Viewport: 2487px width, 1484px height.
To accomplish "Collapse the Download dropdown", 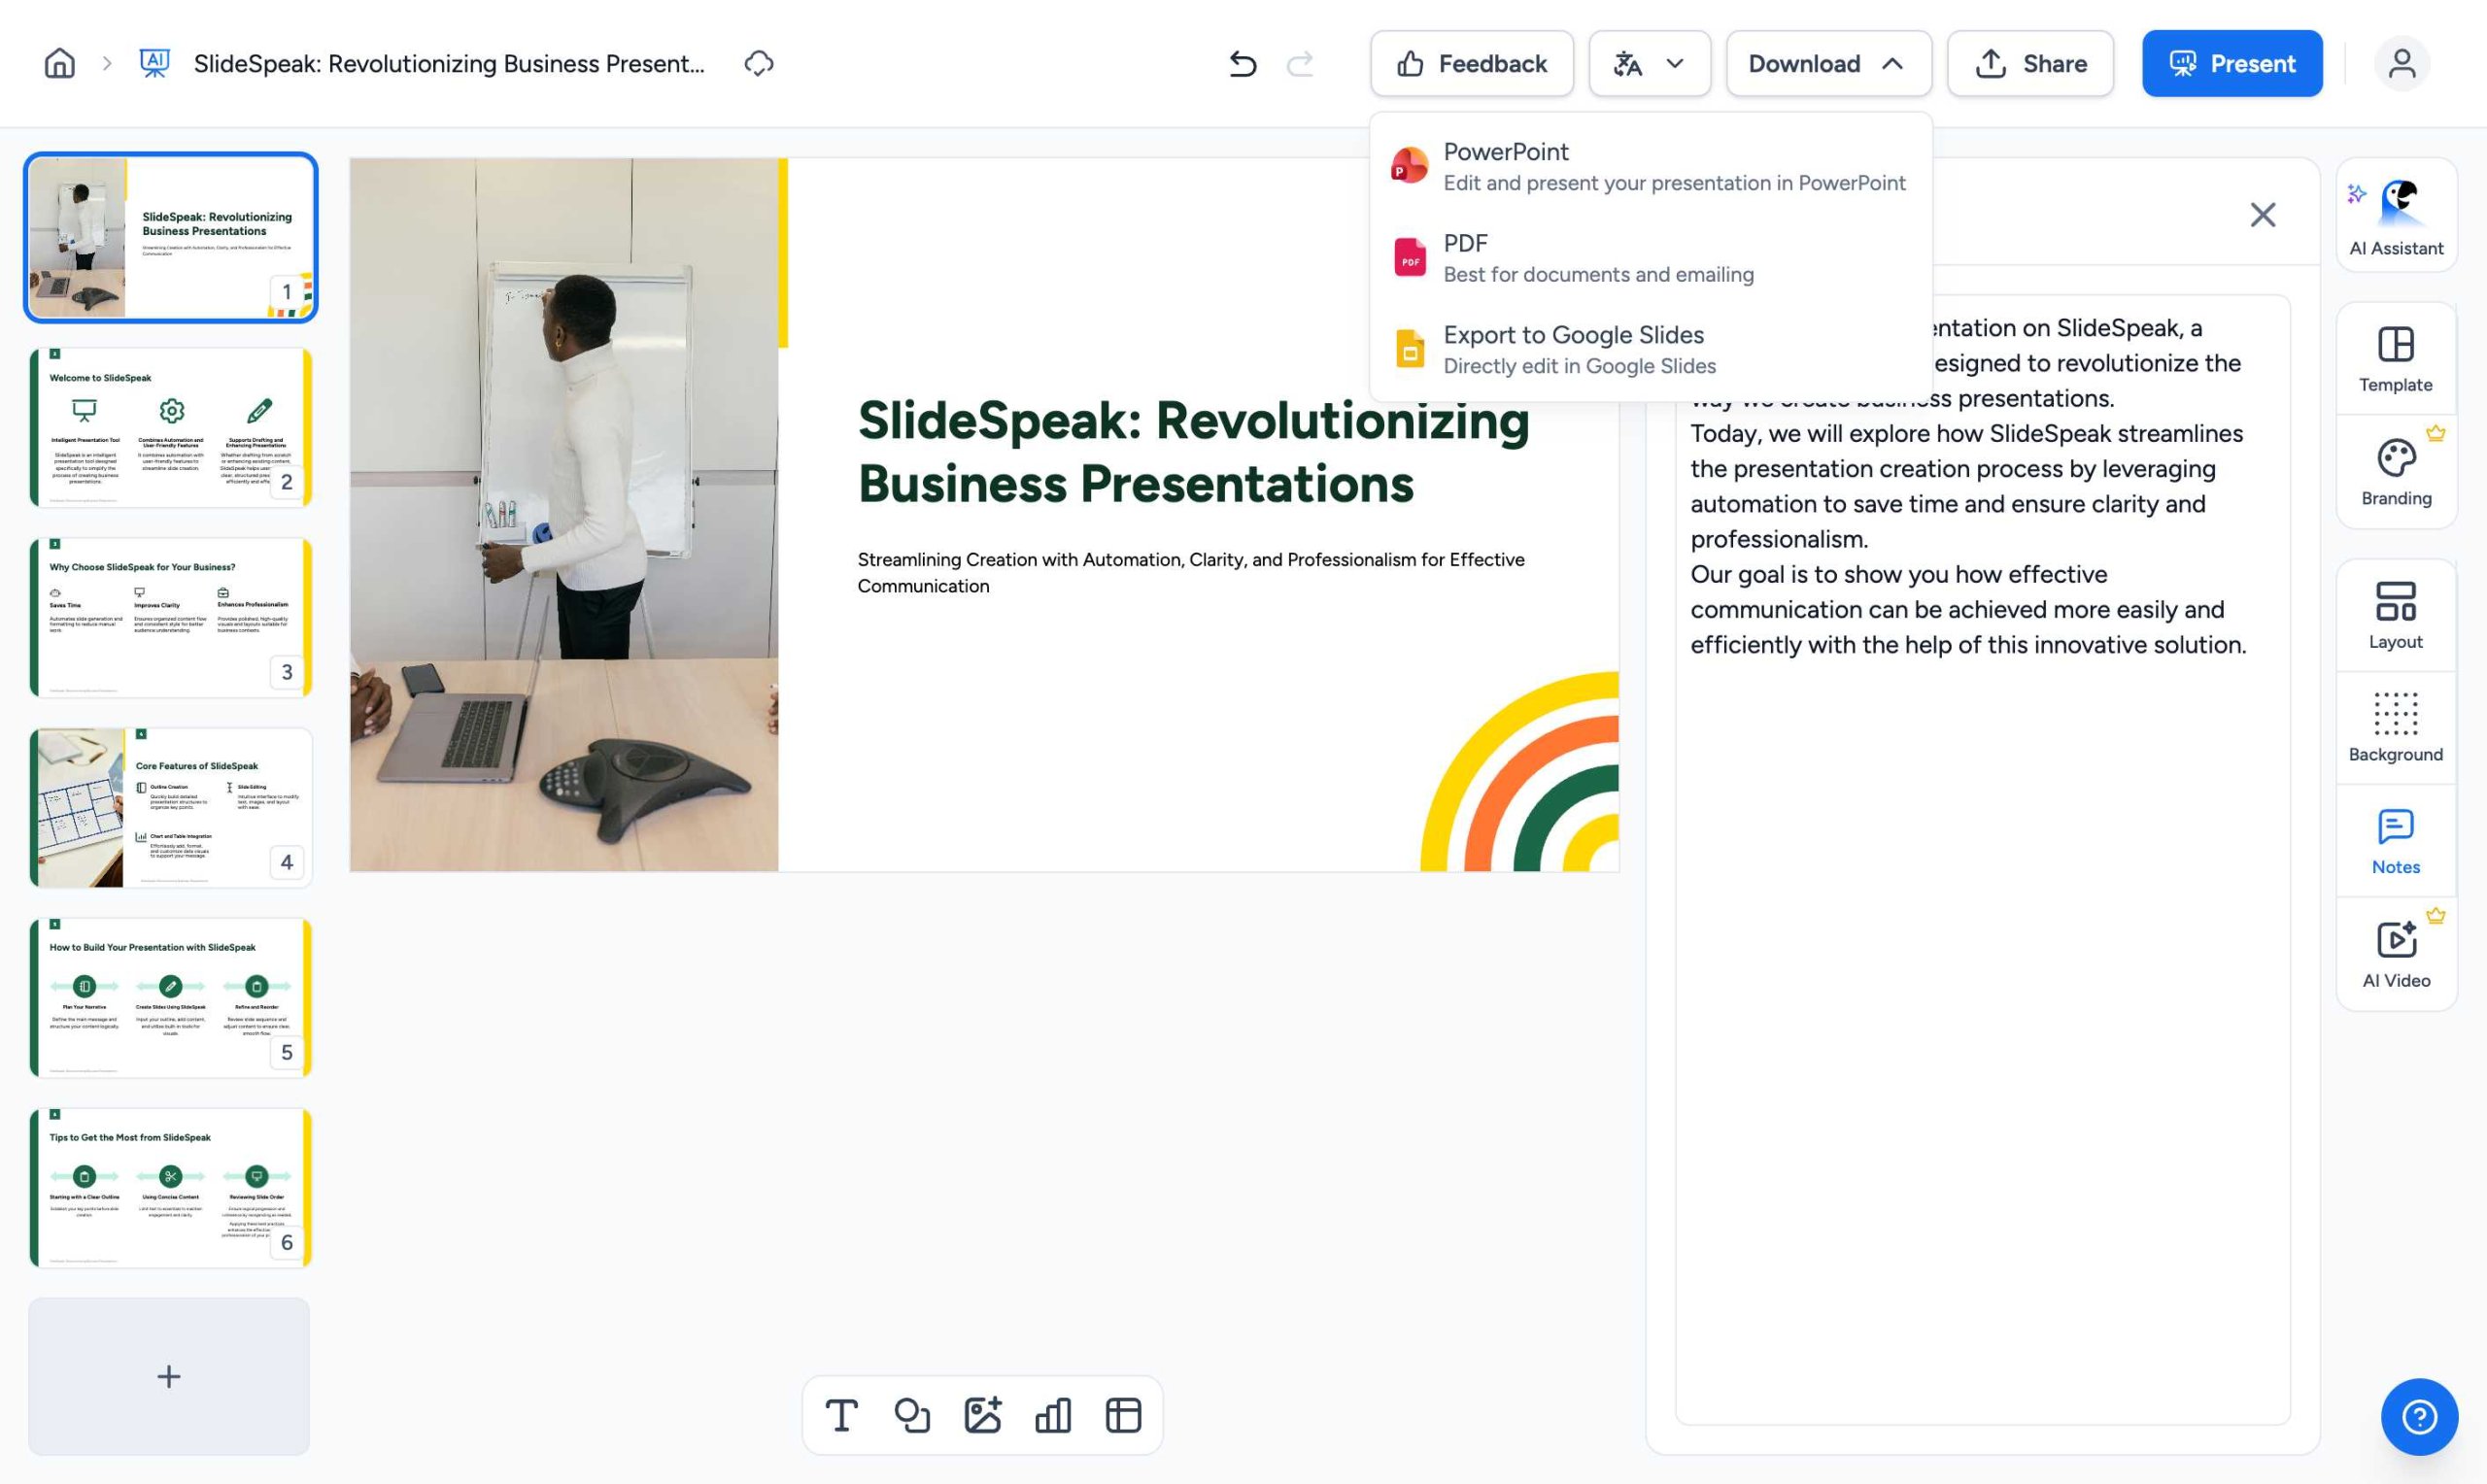I will click(x=1827, y=63).
